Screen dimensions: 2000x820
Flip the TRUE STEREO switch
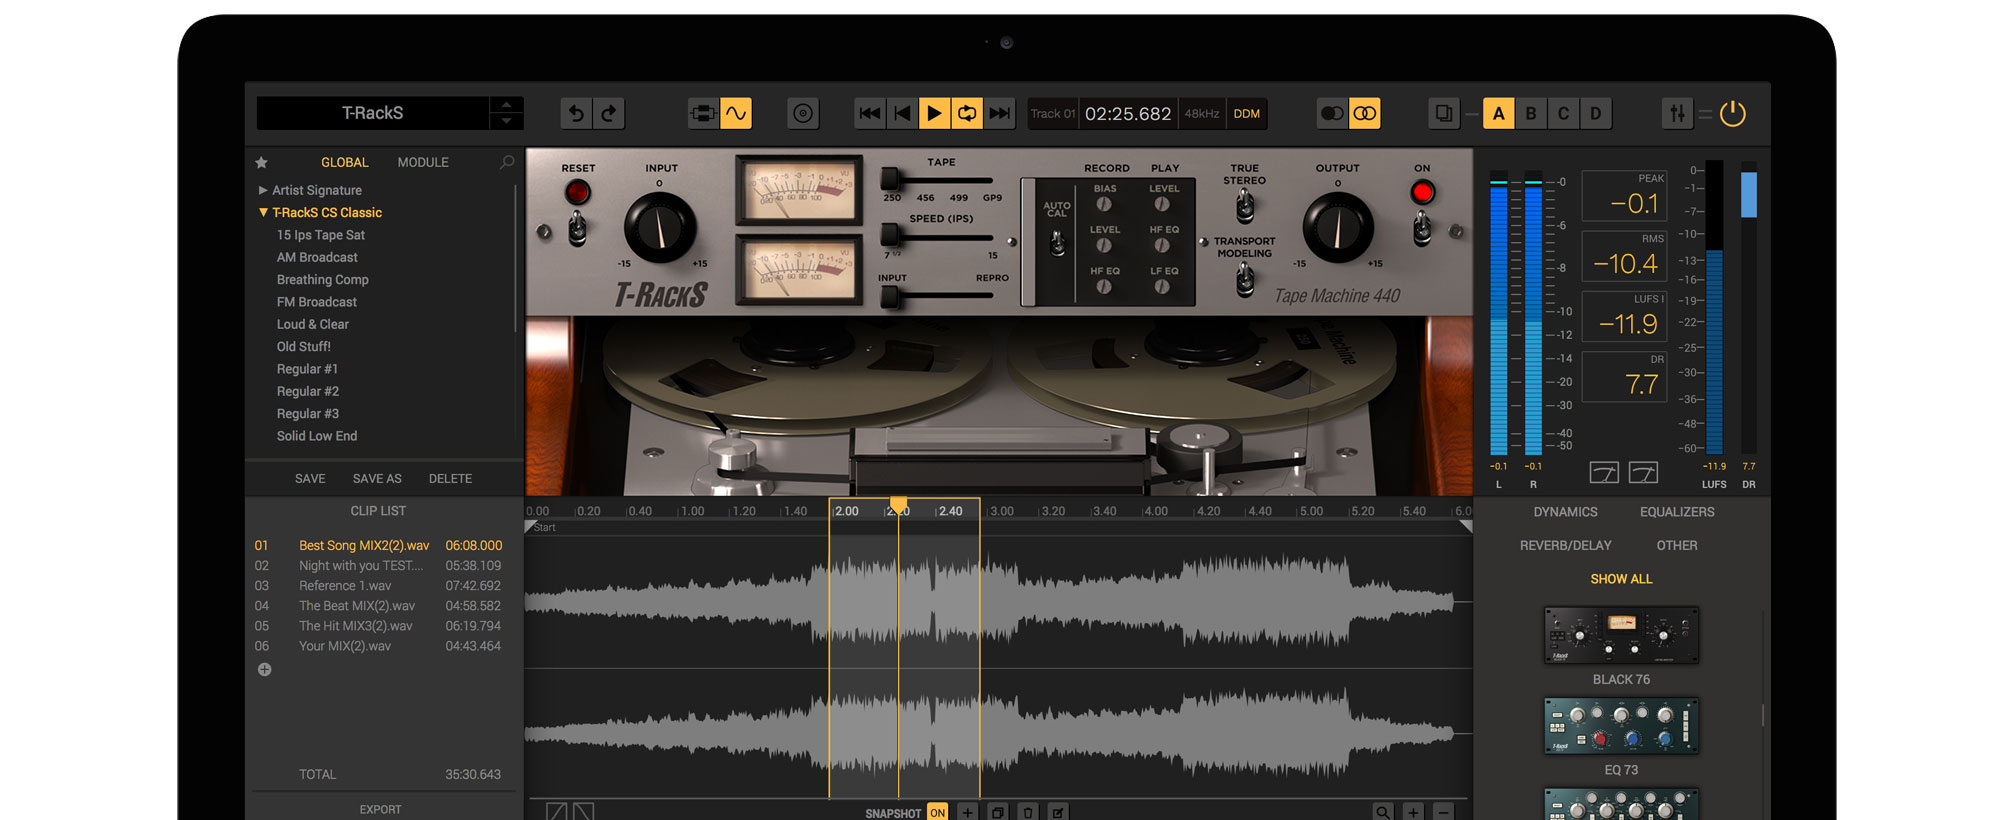[x=1245, y=208]
